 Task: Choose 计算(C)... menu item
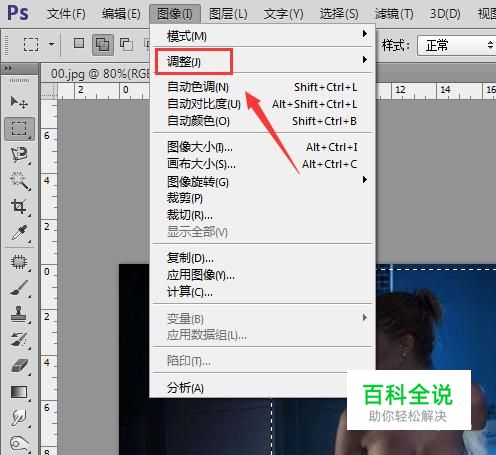pos(263,292)
